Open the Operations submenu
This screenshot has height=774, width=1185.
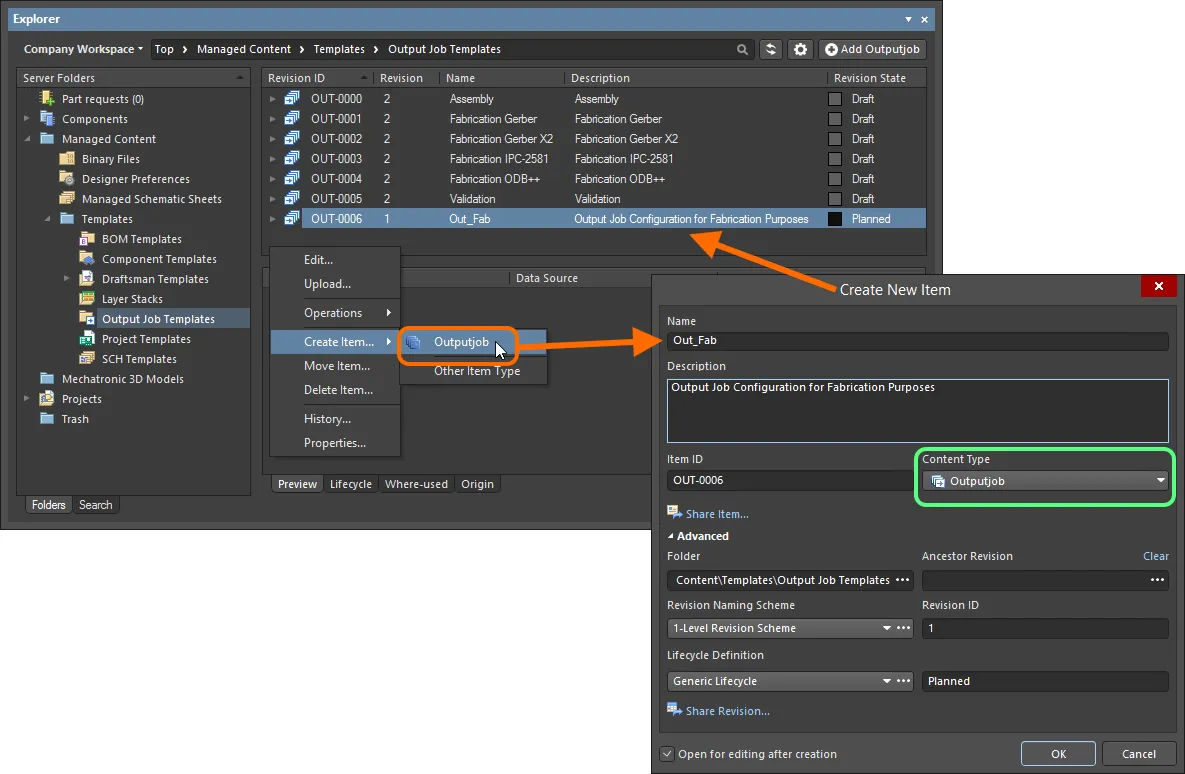pyautogui.click(x=335, y=313)
